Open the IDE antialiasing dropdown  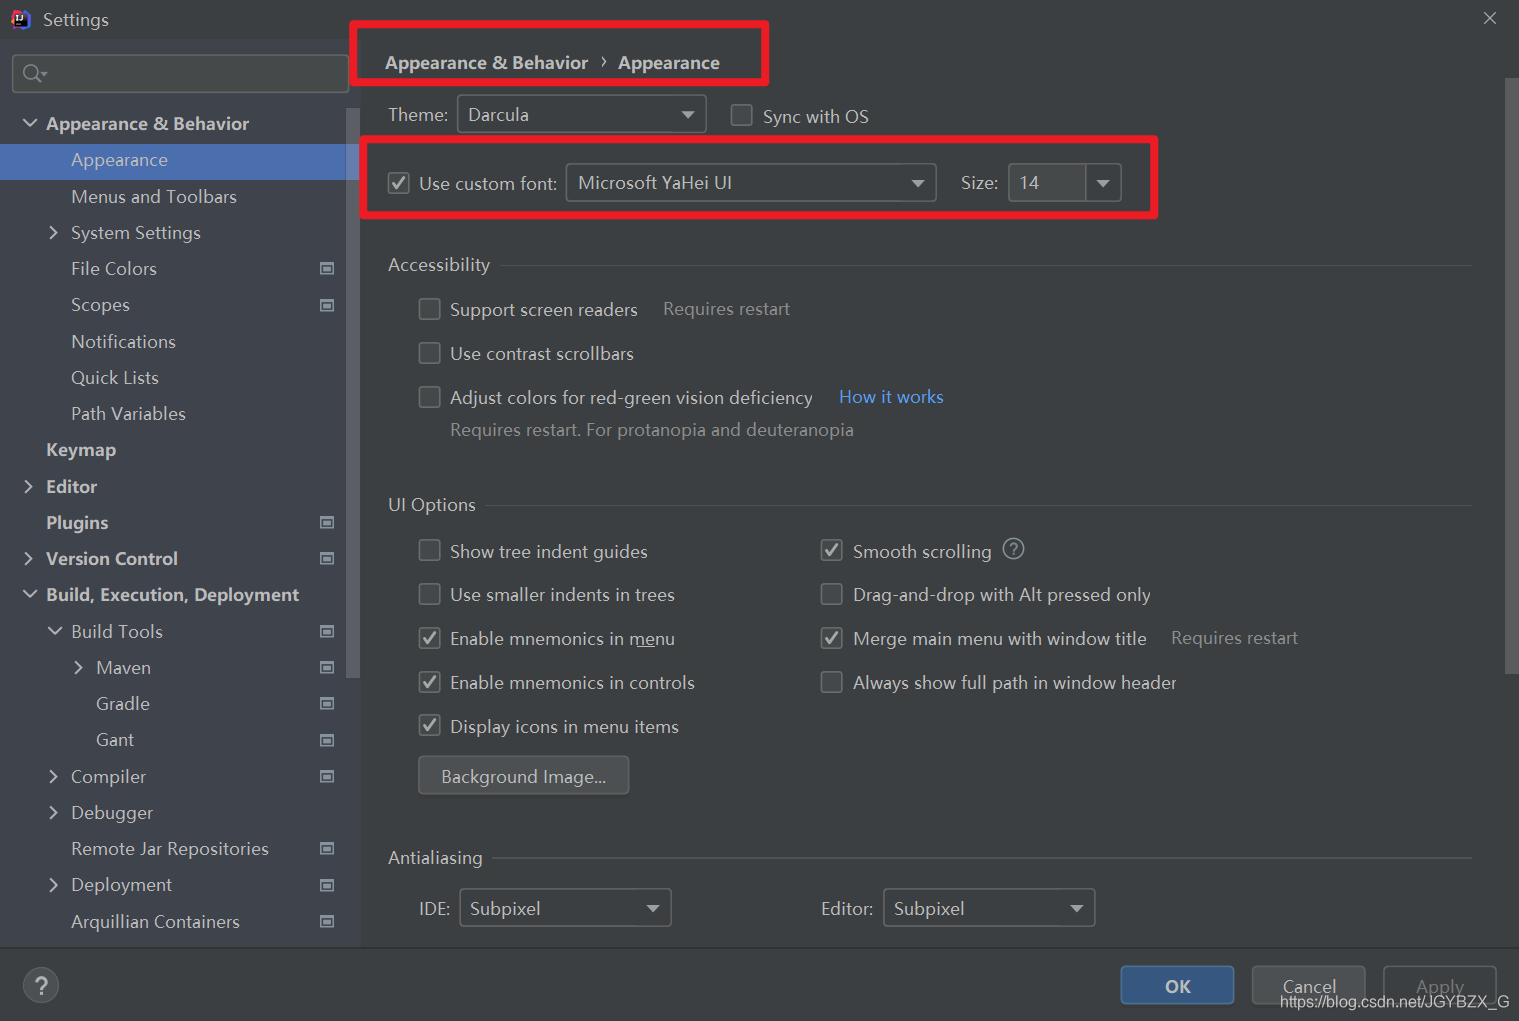pyautogui.click(x=565, y=908)
